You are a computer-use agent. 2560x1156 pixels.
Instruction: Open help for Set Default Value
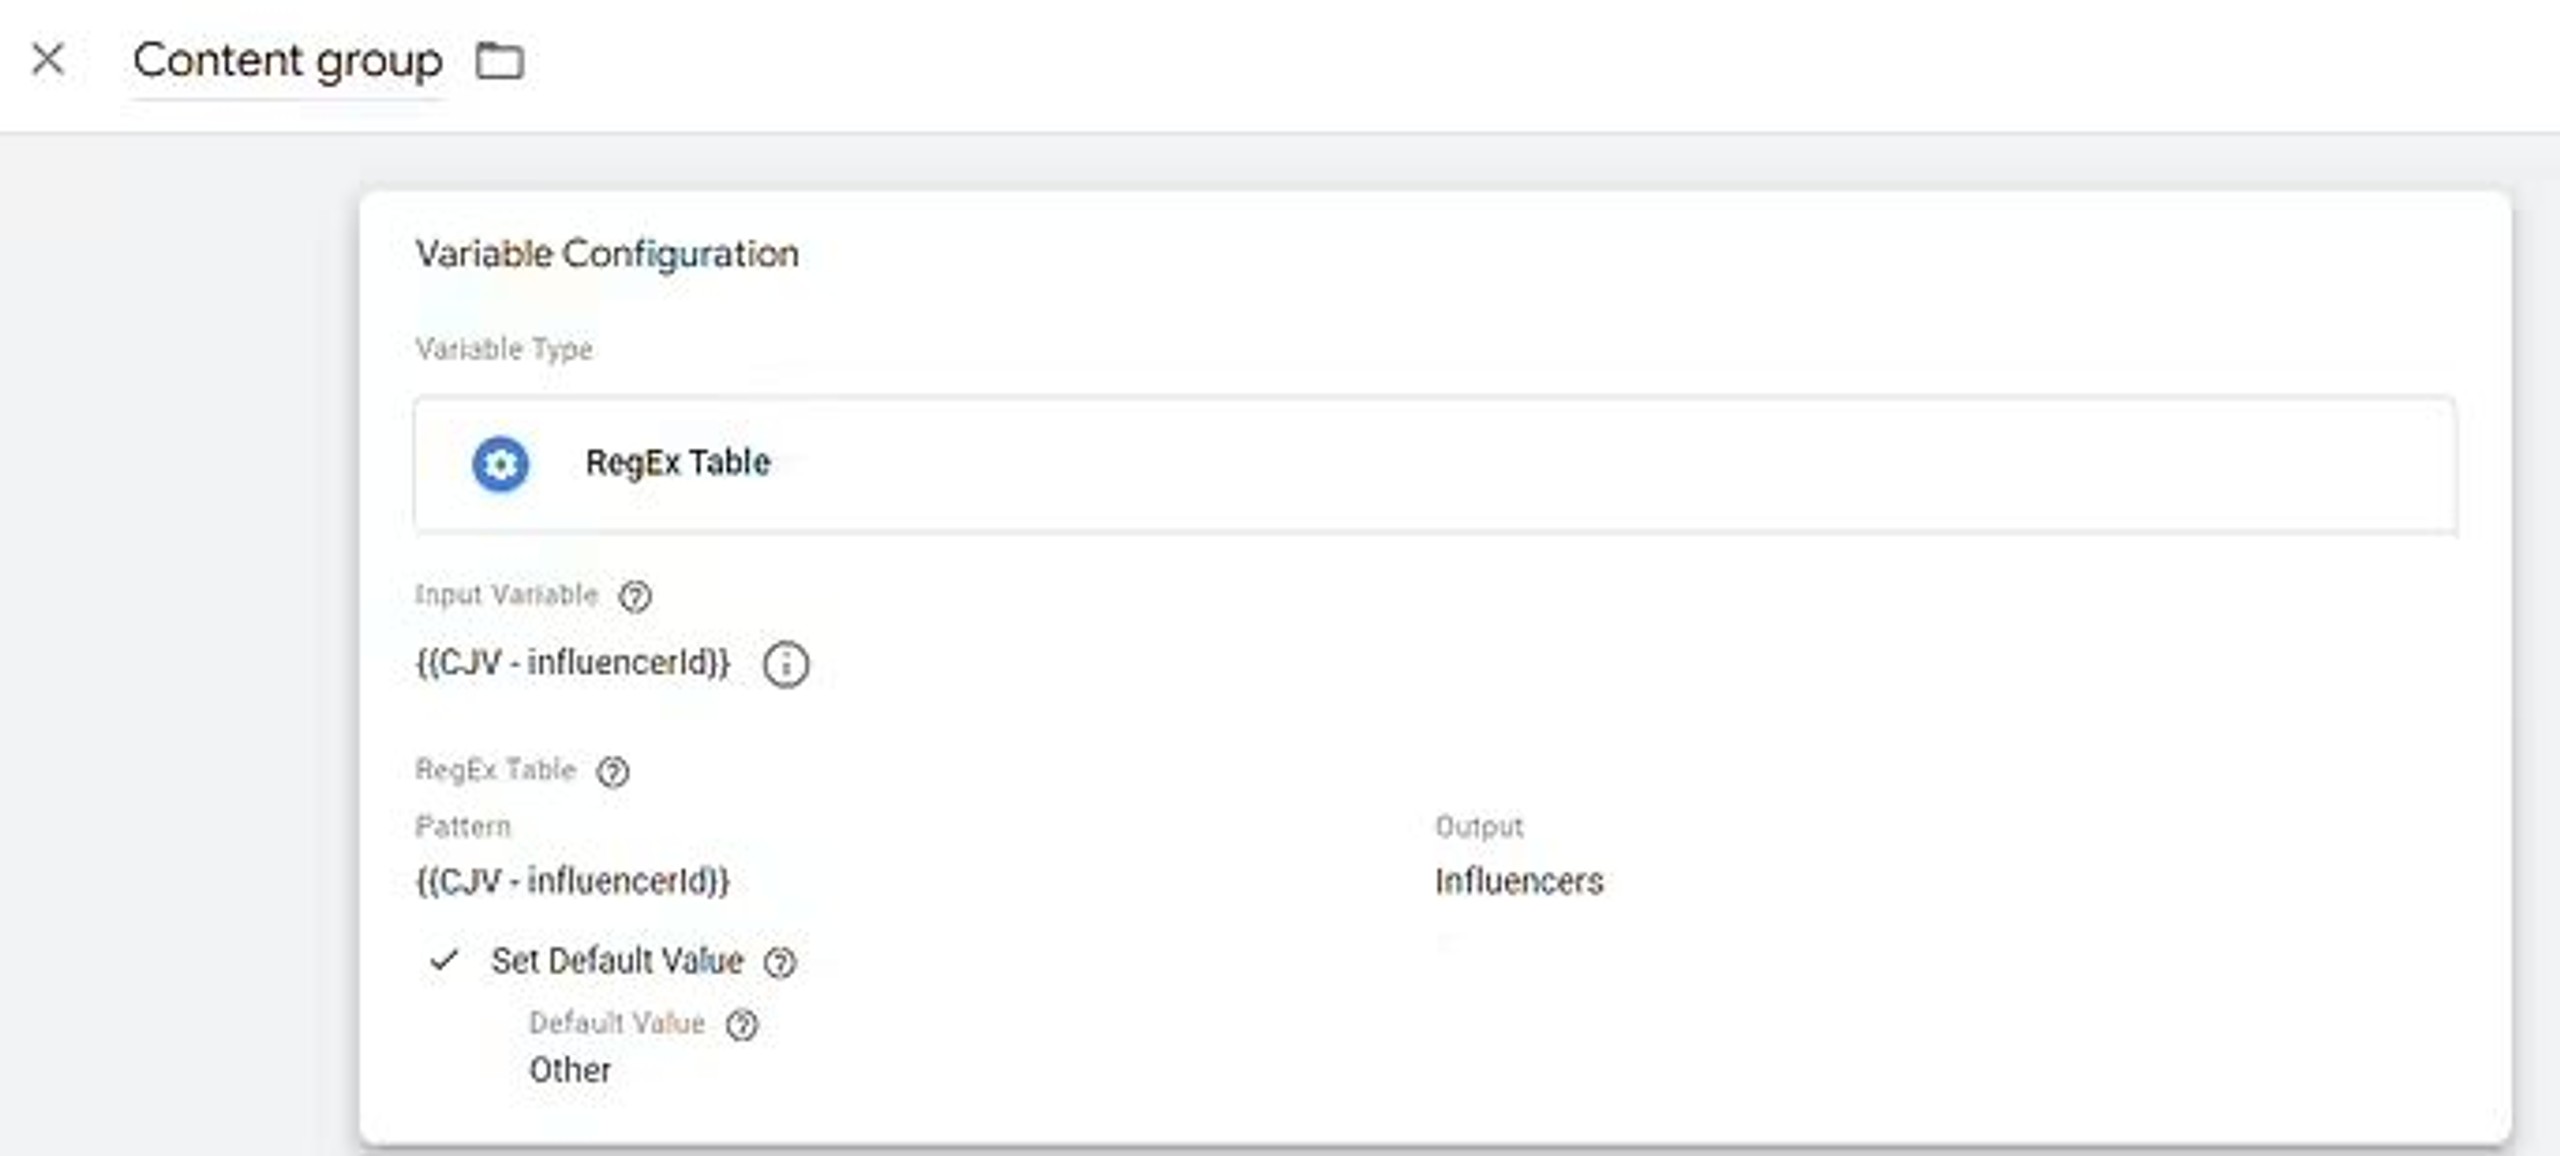[x=780, y=963]
